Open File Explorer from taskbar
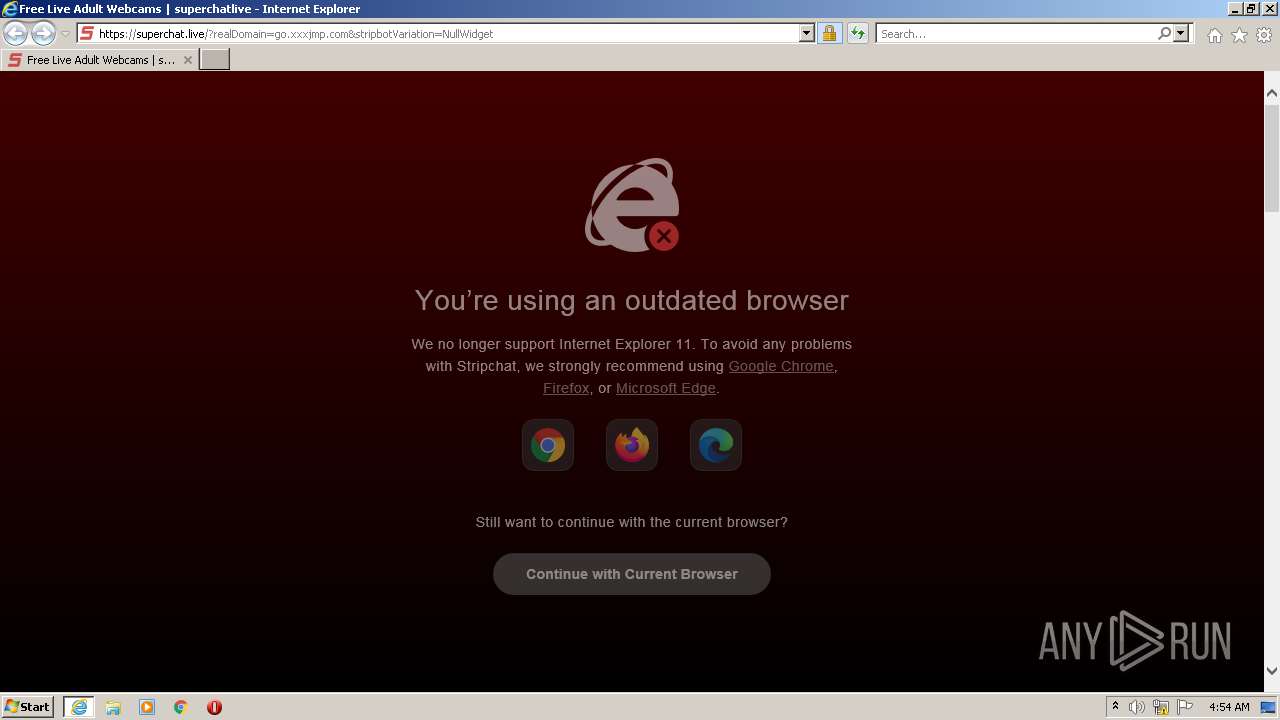 (113, 707)
